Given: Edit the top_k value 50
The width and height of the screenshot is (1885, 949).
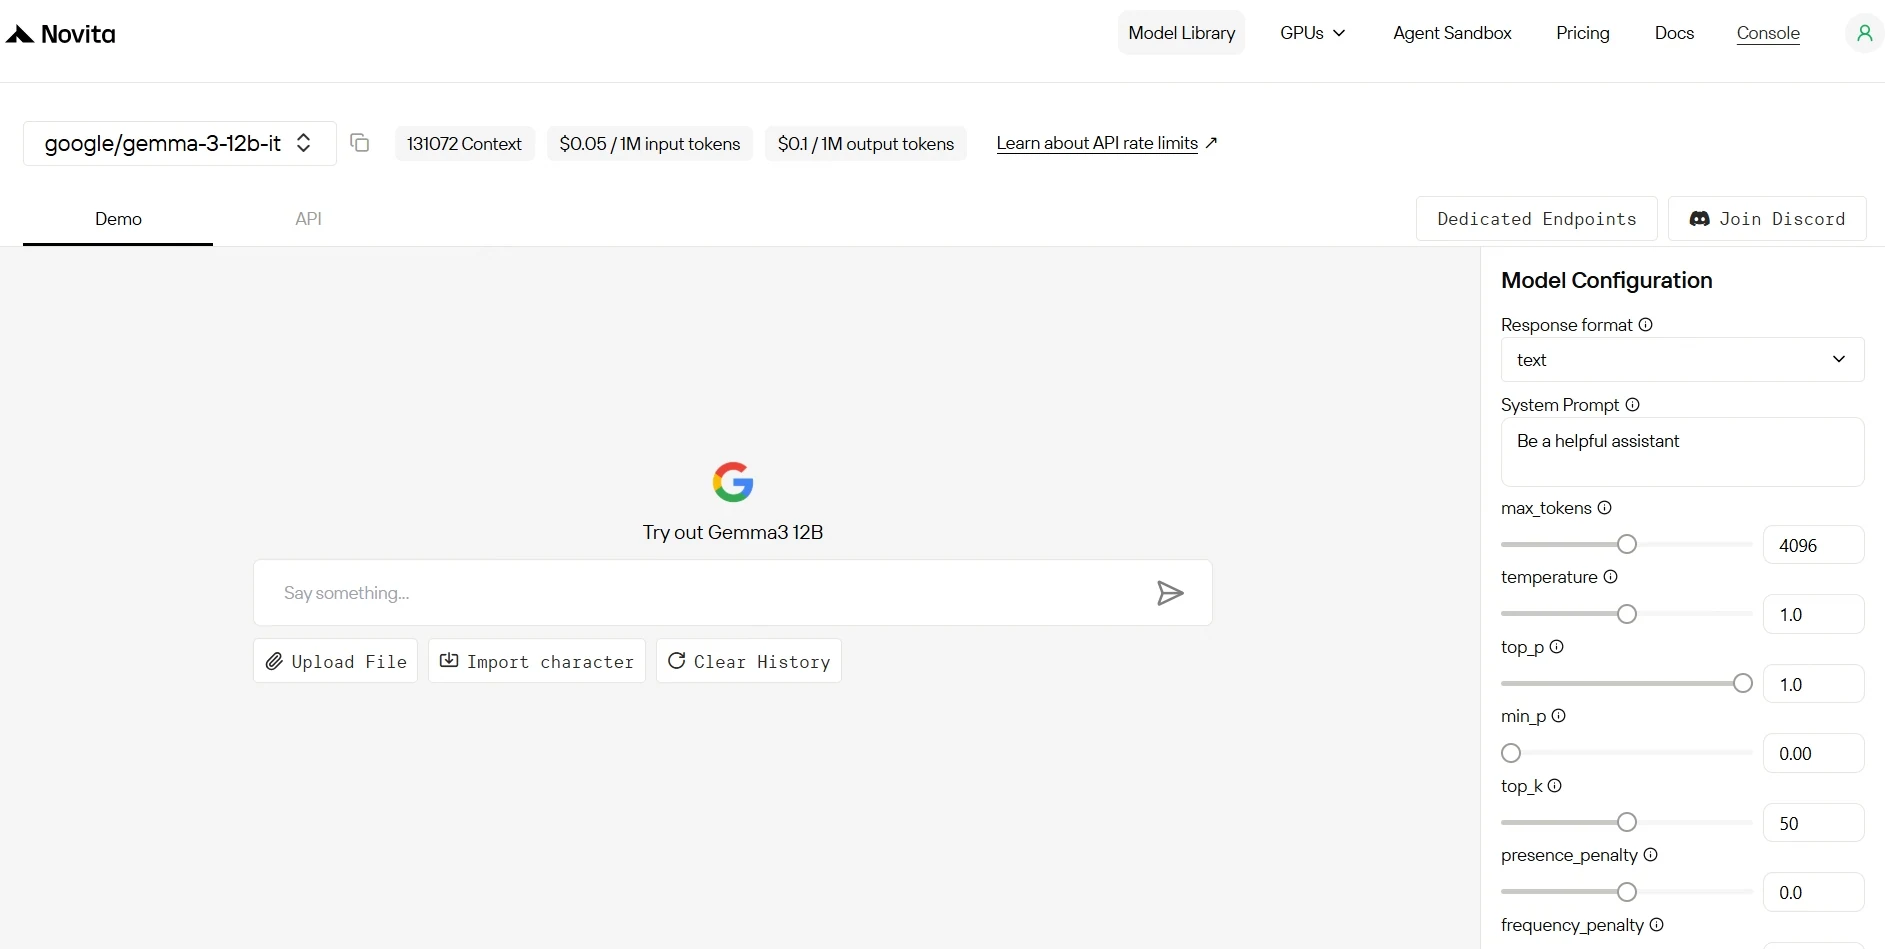Looking at the screenshot, I should pyautogui.click(x=1813, y=823).
